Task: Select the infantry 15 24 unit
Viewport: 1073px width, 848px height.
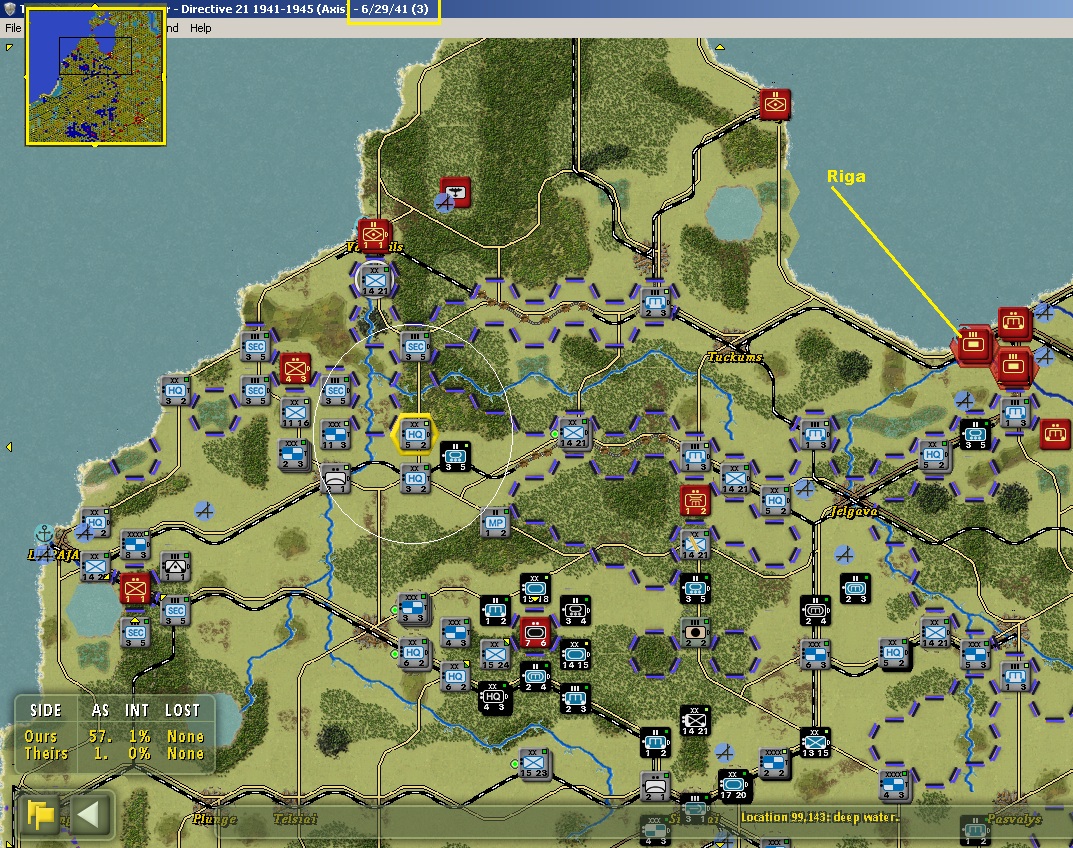Action: pyautogui.click(x=495, y=654)
